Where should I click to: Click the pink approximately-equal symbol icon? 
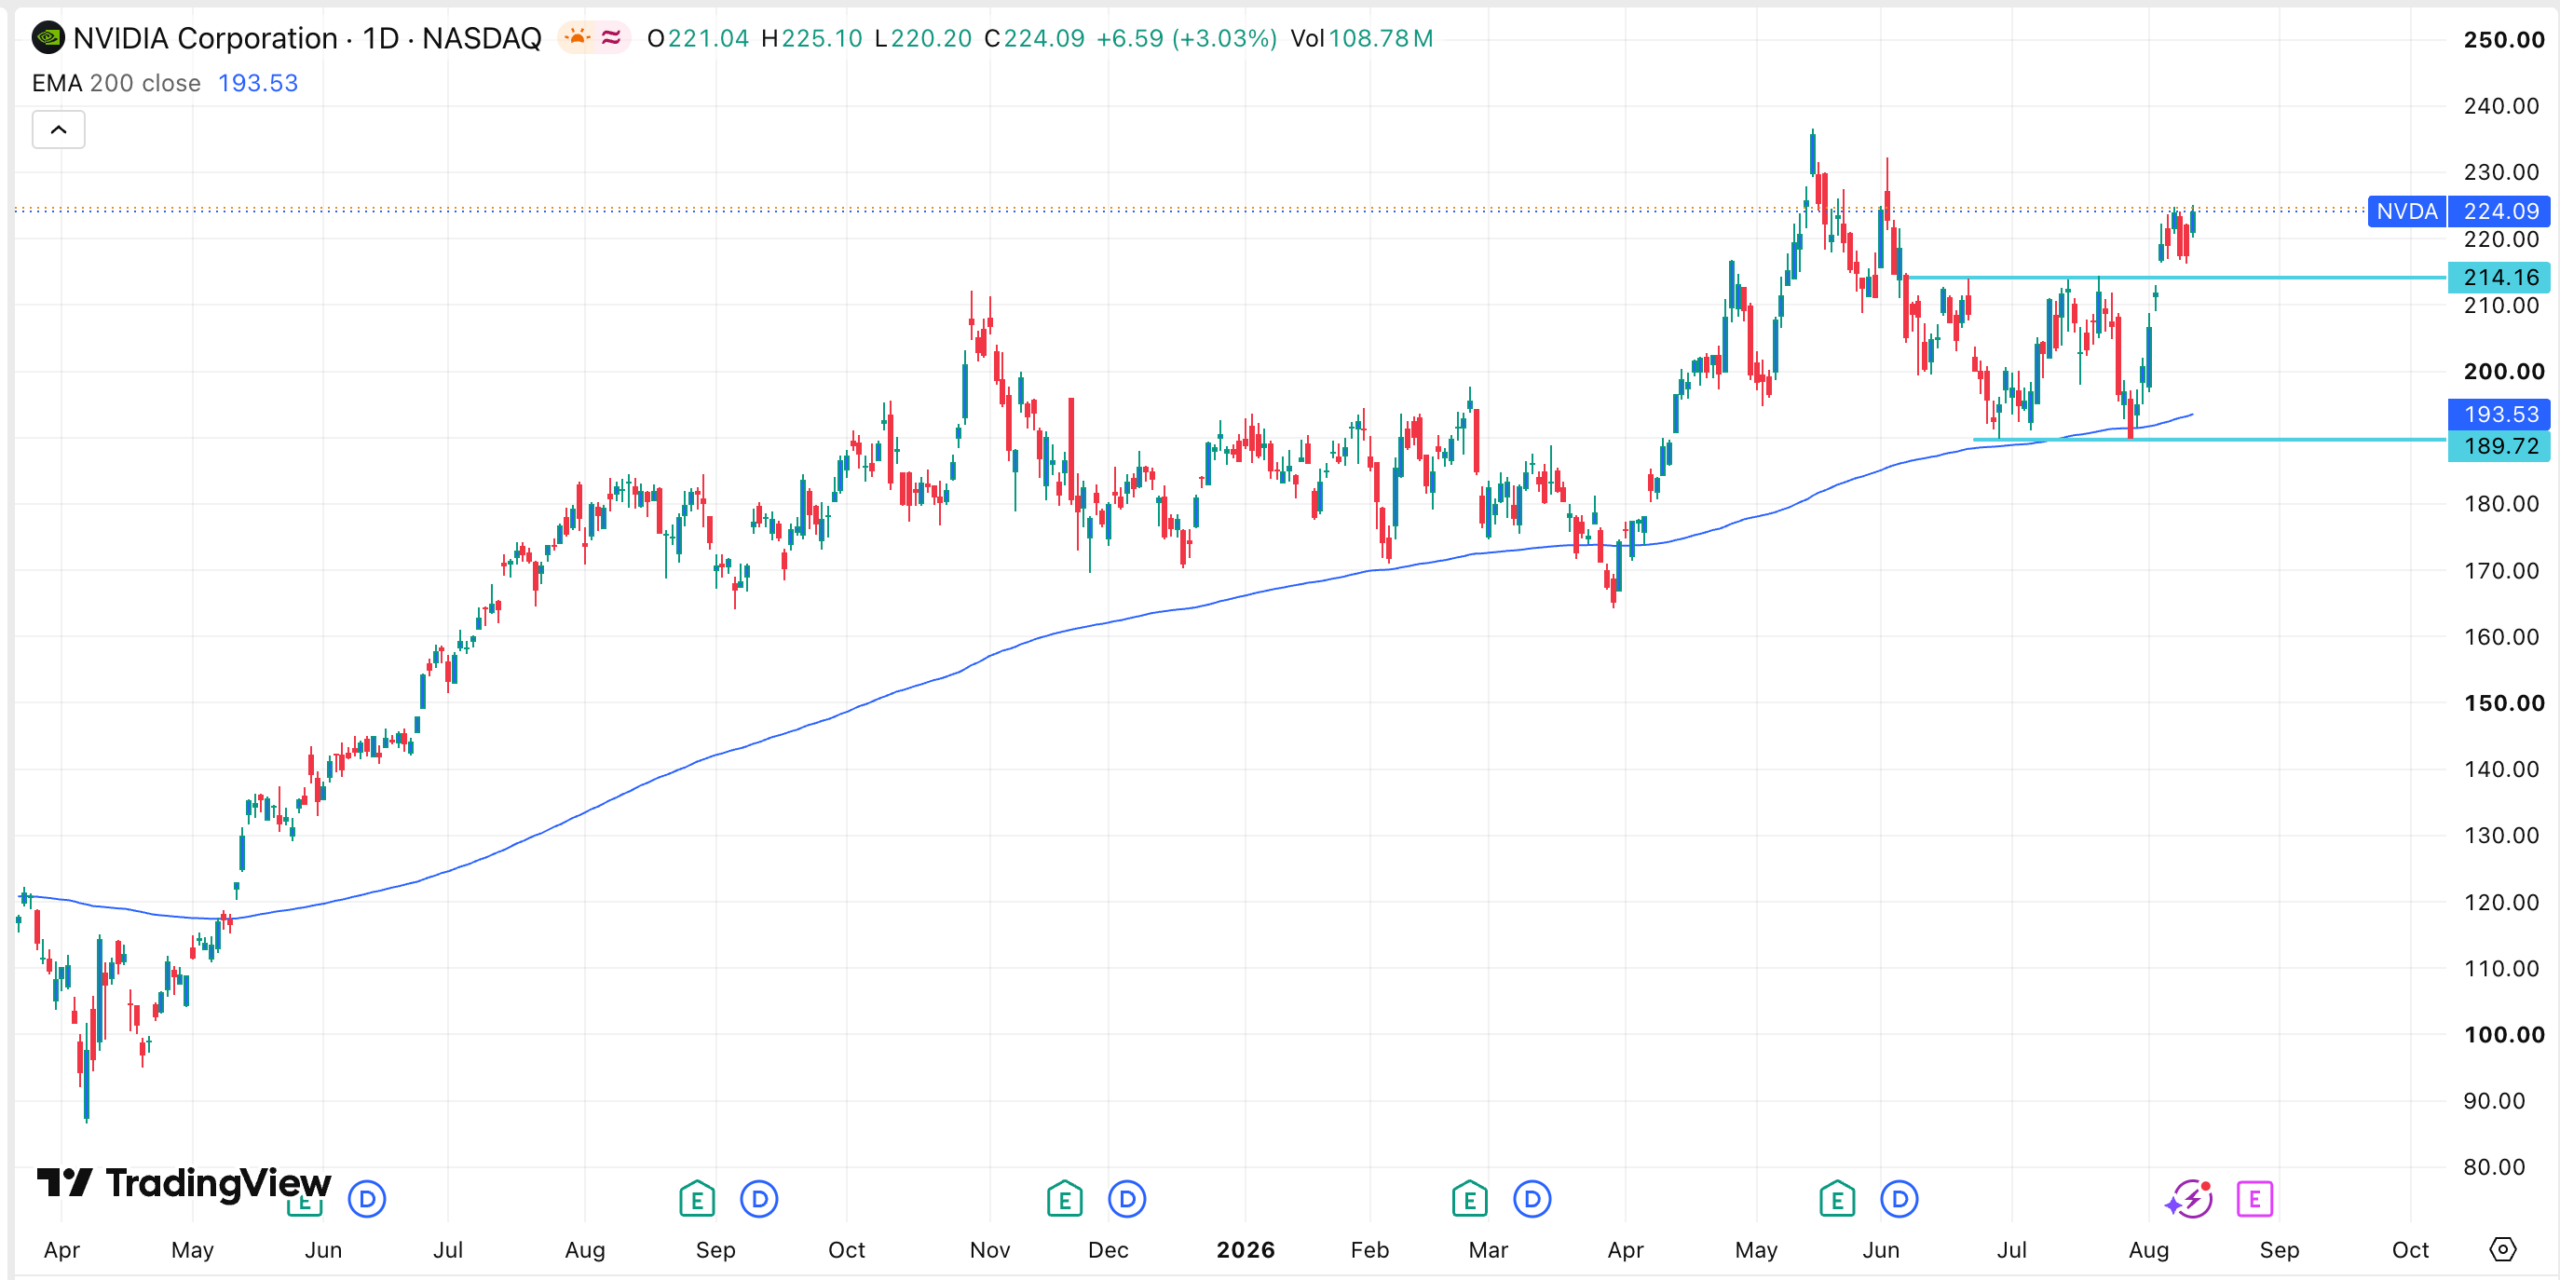(x=611, y=38)
